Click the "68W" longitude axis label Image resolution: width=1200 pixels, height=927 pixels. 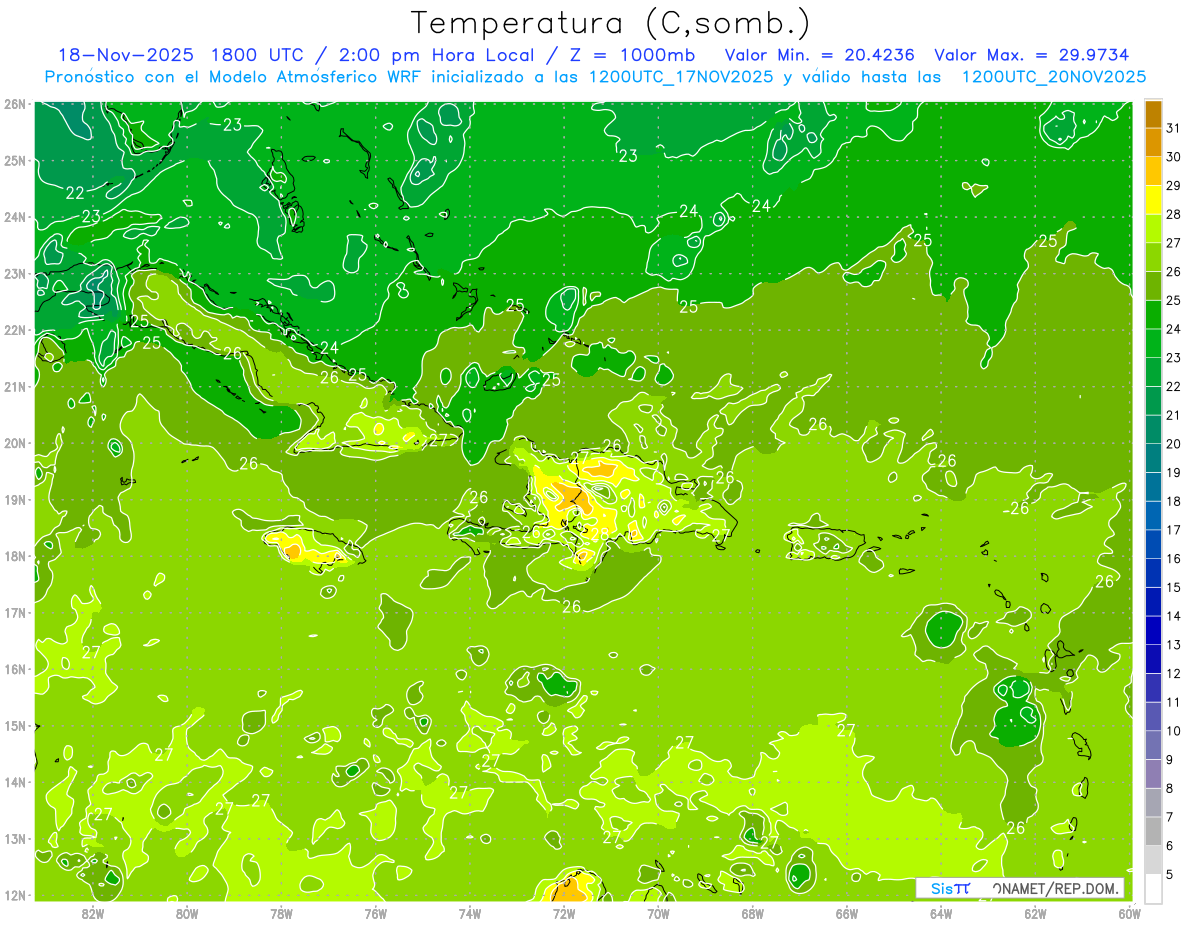coord(752,913)
